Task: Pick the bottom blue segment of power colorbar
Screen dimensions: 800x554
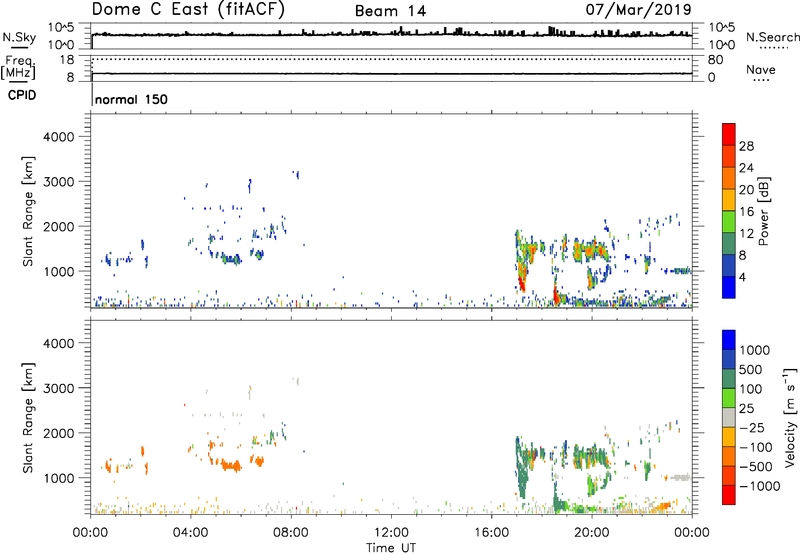Action: tap(729, 288)
